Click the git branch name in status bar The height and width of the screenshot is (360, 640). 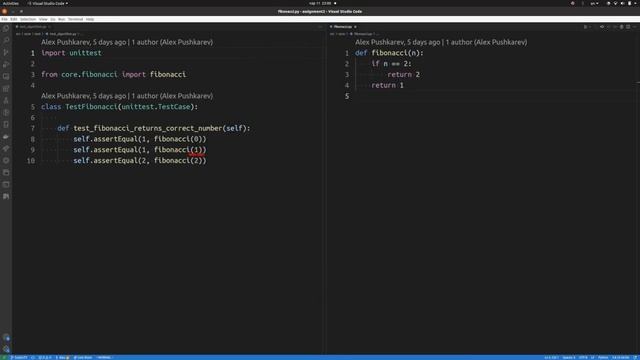(19, 357)
